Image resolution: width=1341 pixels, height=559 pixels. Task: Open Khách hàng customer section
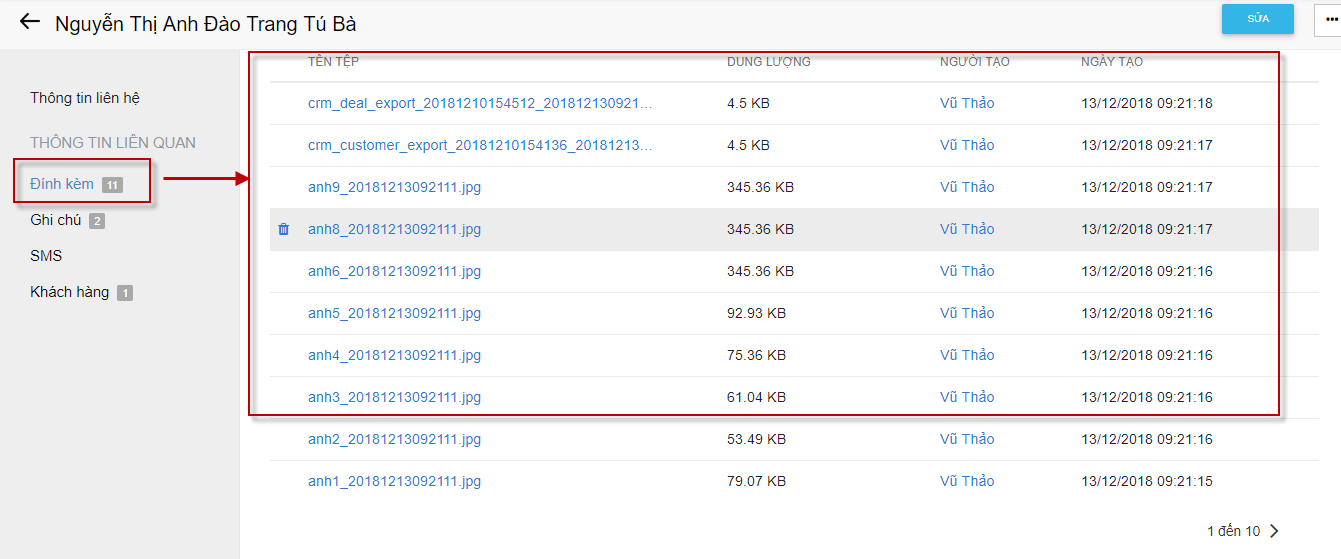pyautogui.click(x=69, y=292)
